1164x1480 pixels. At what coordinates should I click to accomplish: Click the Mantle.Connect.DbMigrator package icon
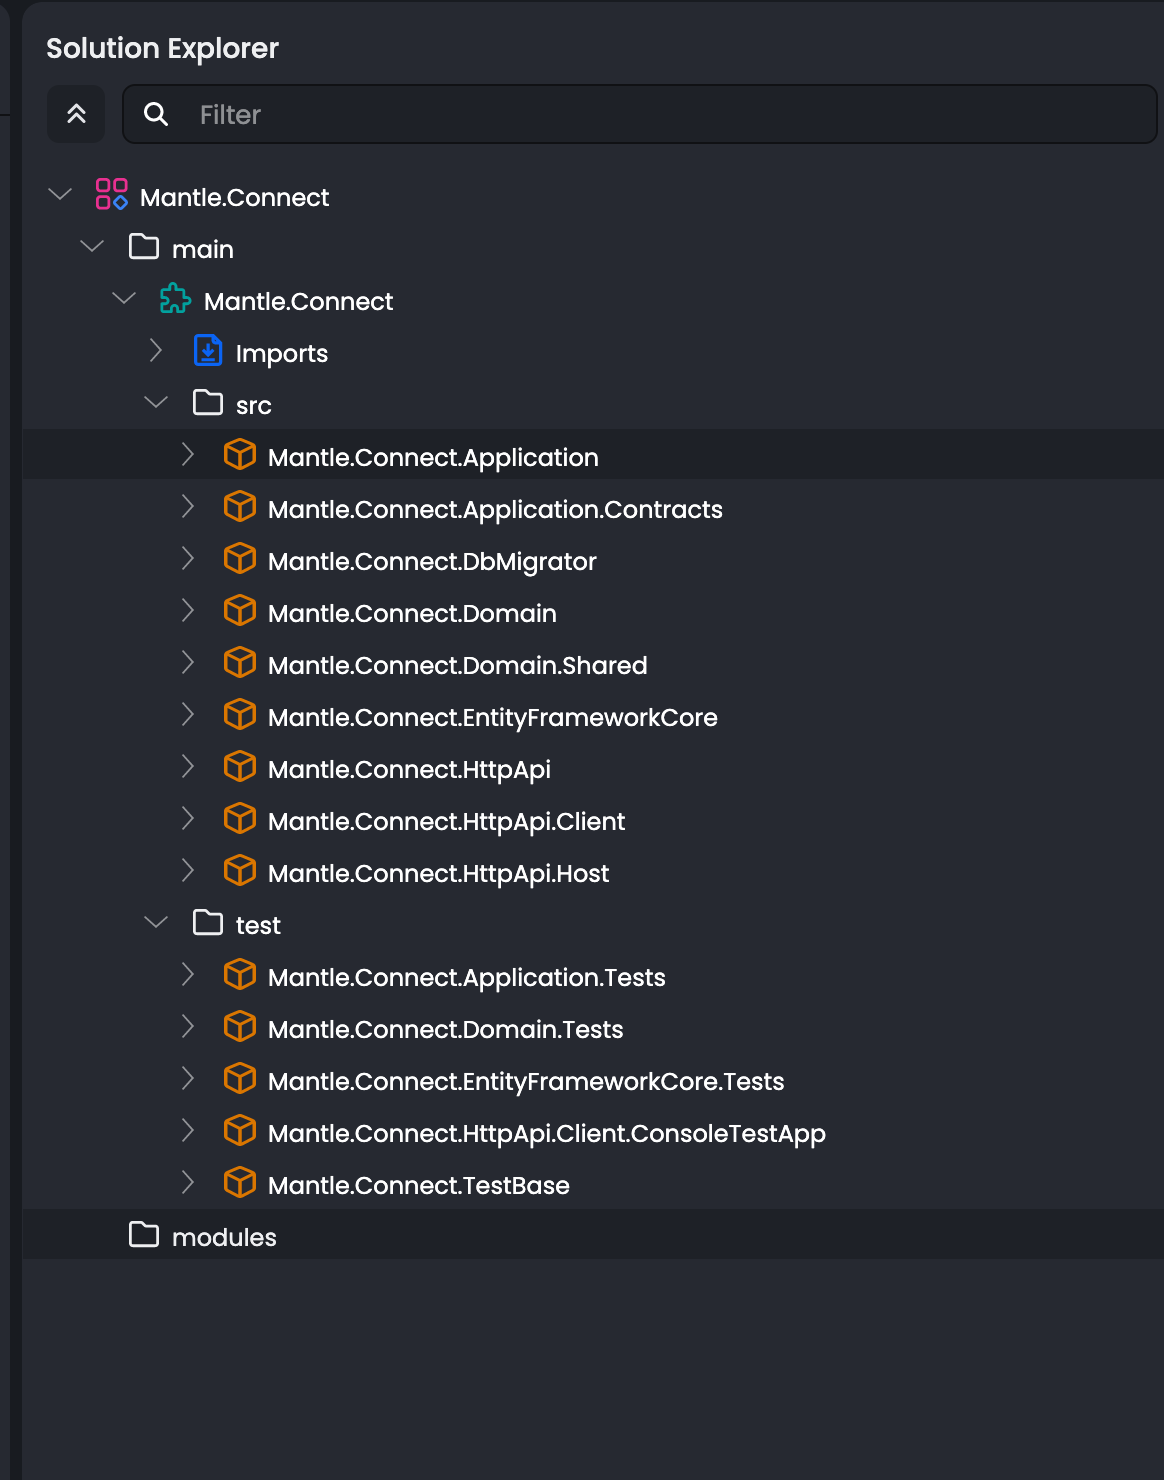(x=240, y=559)
